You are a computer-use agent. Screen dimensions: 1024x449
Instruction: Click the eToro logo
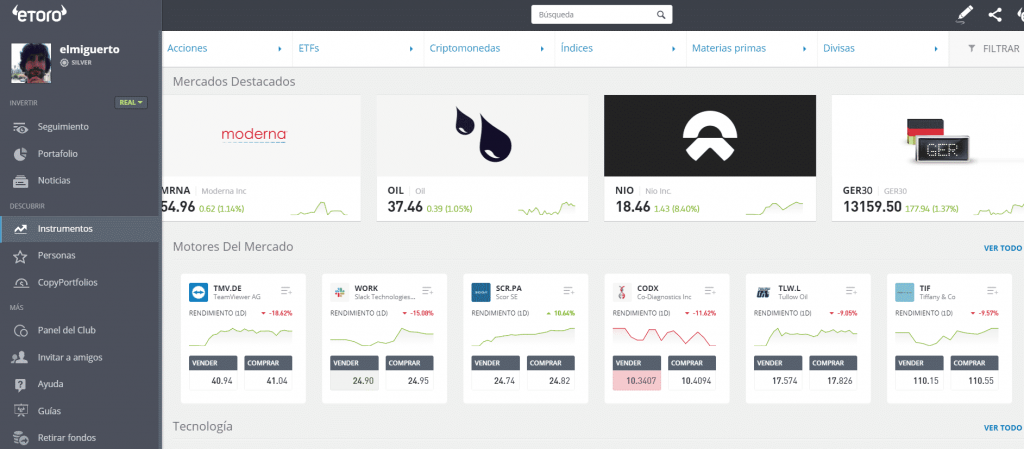tap(40, 14)
